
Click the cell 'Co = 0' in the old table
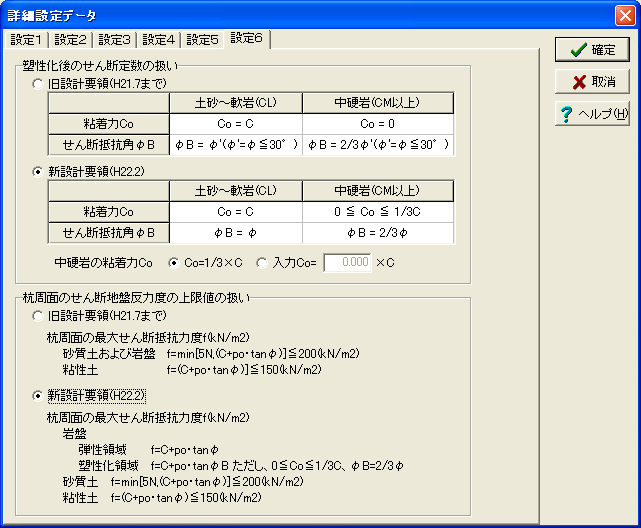pos(378,123)
